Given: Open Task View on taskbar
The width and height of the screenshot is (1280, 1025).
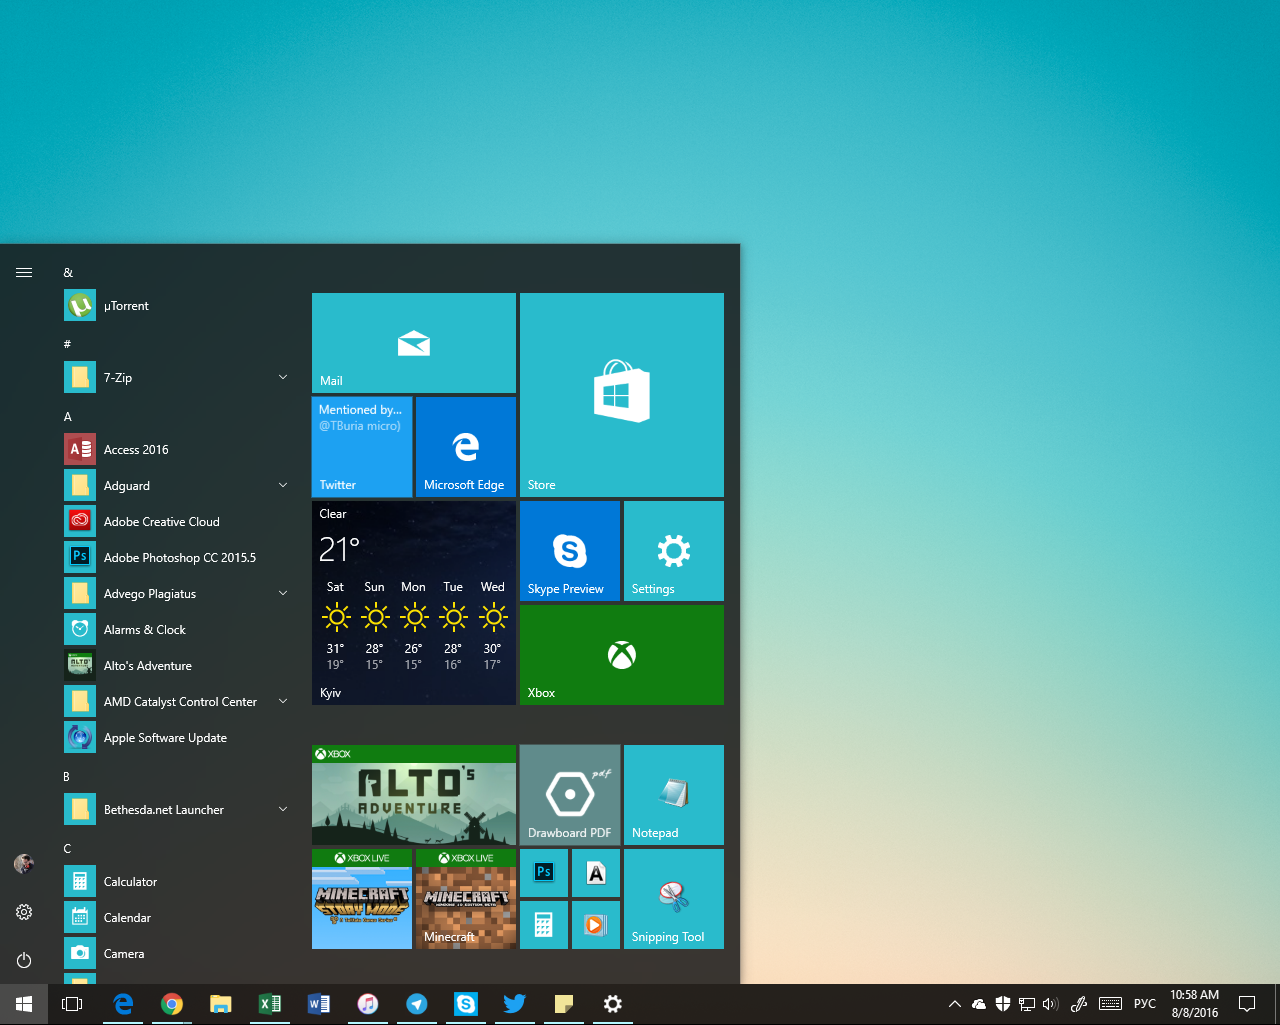Looking at the screenshot, I should 72,1004.
